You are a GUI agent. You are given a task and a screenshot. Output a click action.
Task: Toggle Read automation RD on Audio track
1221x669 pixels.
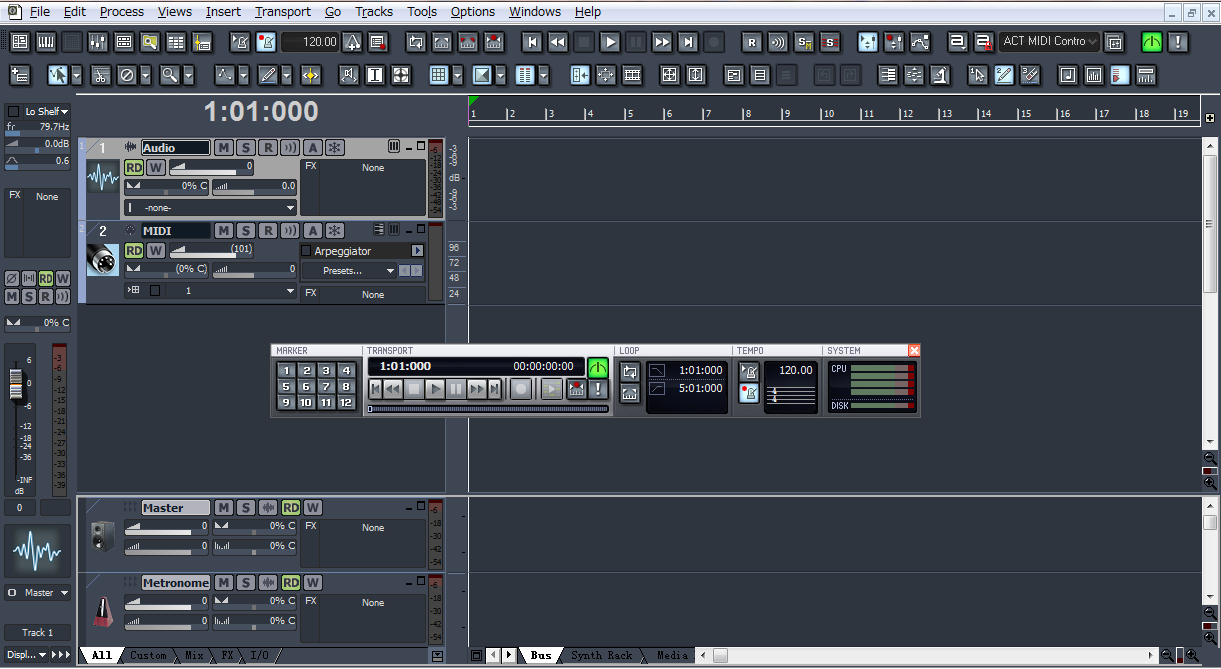tap(134, 167)
